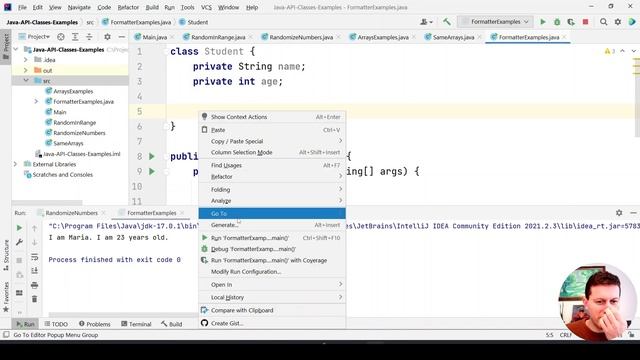This screenshot has width=640, height=360.
Task: Start debugging via the toolbar bug icon
Action: tap(557, 22)
